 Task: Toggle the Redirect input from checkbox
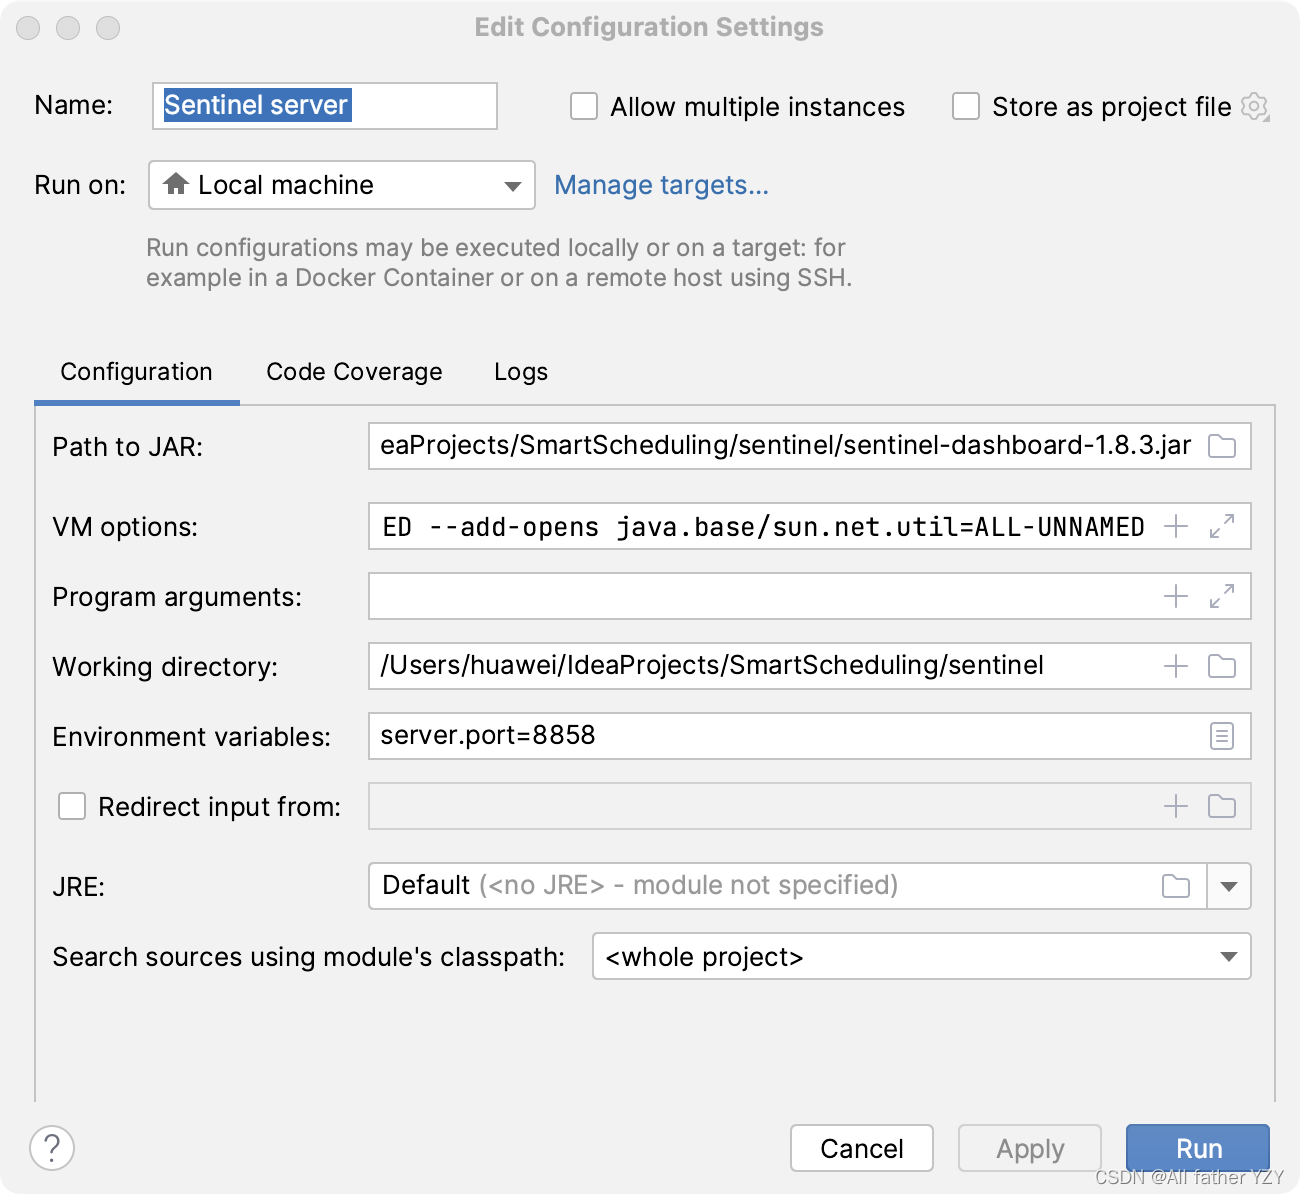[x=72, y=806]
